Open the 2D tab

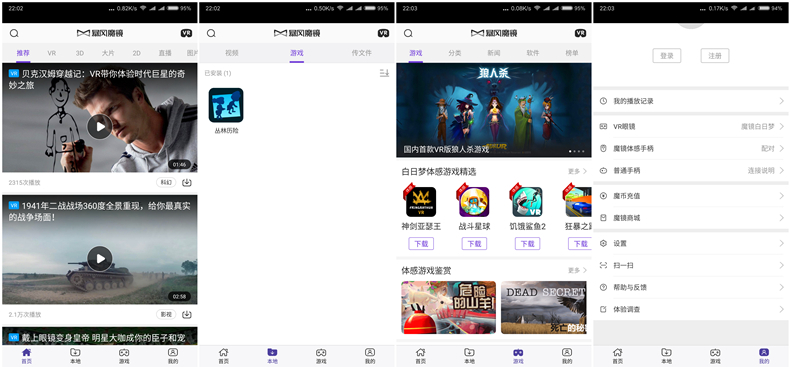tap(137, 53)
